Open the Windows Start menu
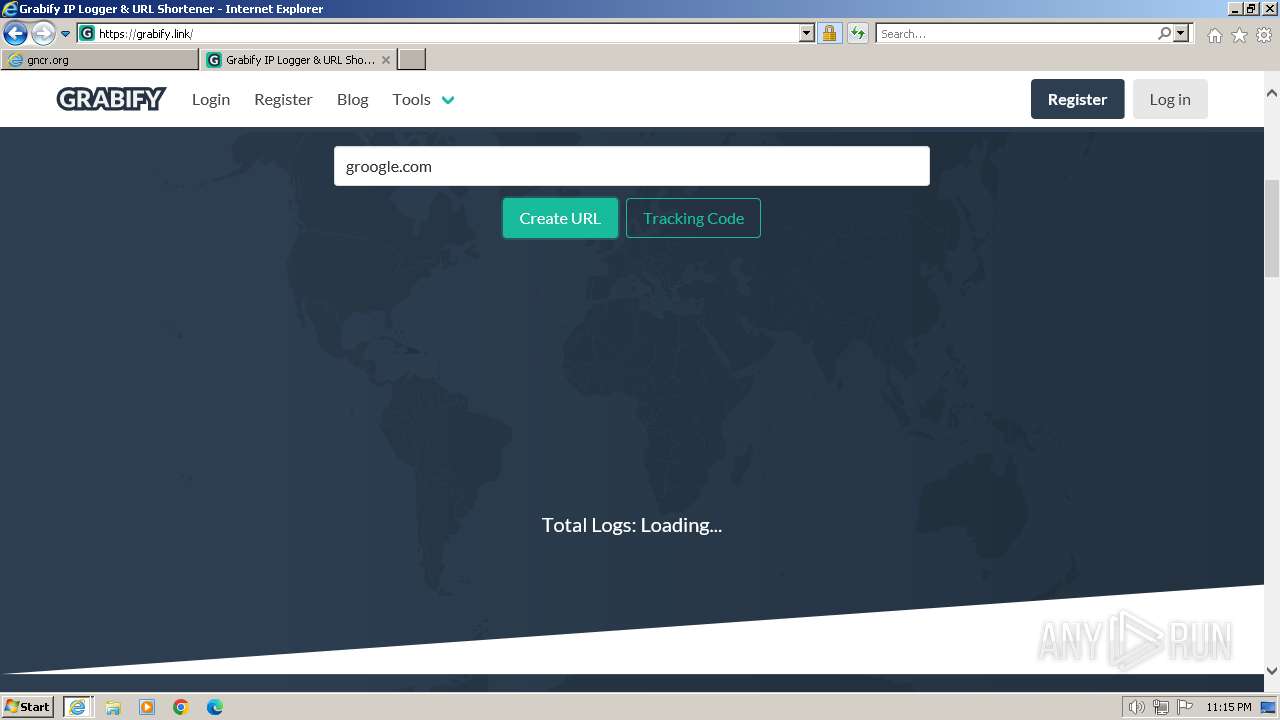 pos(27,707)
